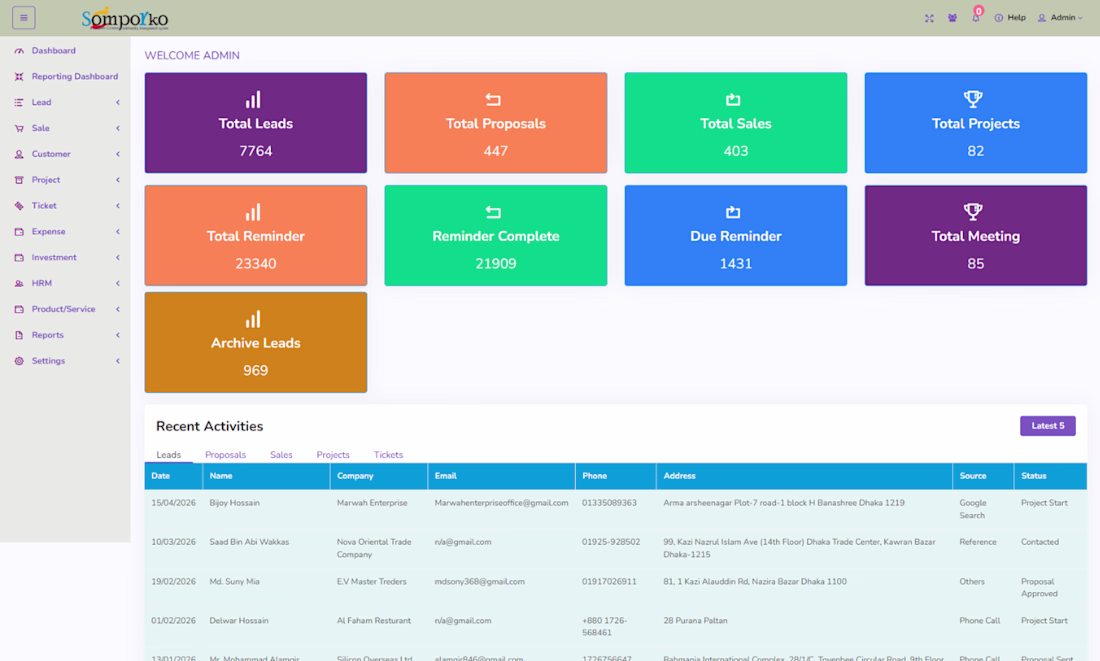Viewport: 1100px width, 661px height.
Task: Click date 15/04/2026 in table
Action: click(x=173, y=503)
